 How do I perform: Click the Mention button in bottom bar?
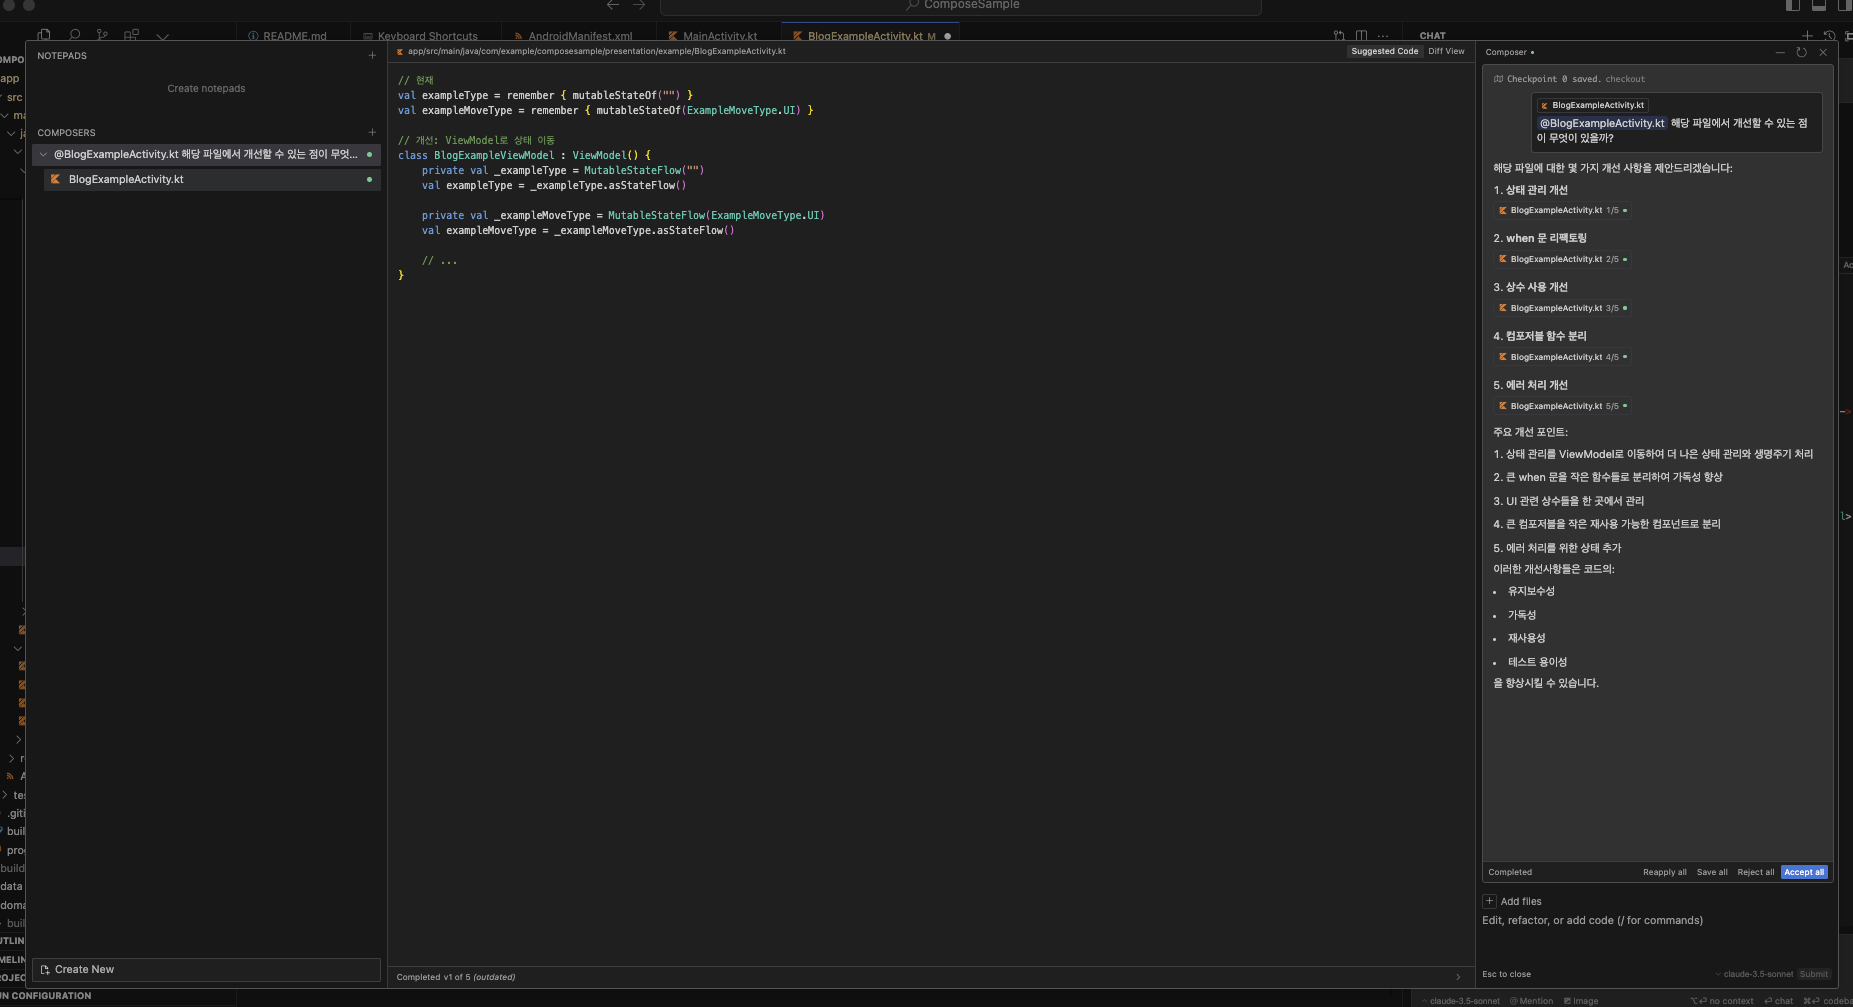tap(1531, 1001)
